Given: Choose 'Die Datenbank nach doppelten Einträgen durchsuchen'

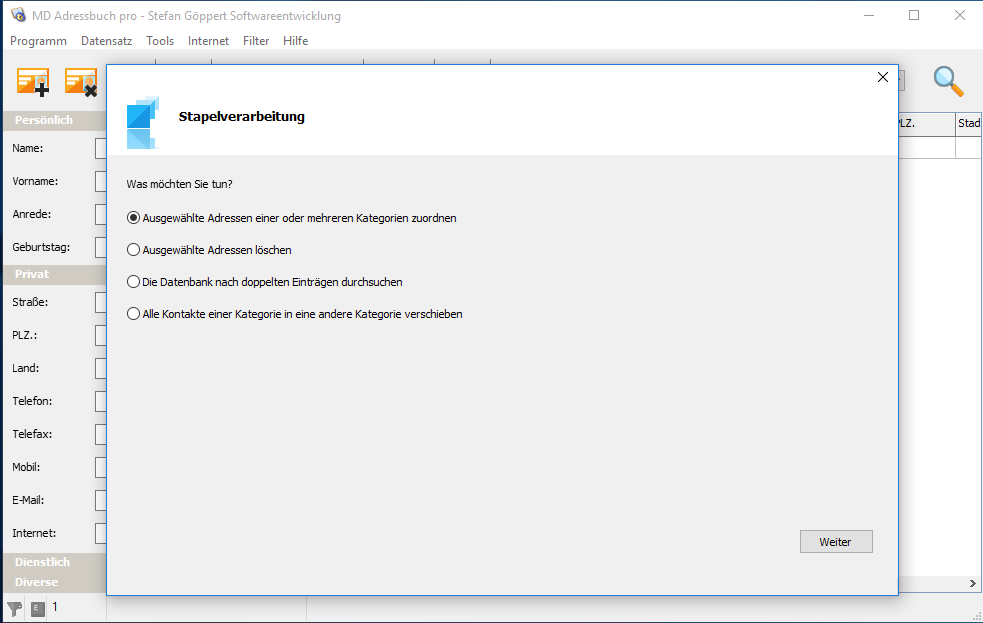Looking at the screenshot, I should click(x=134, y=282).
